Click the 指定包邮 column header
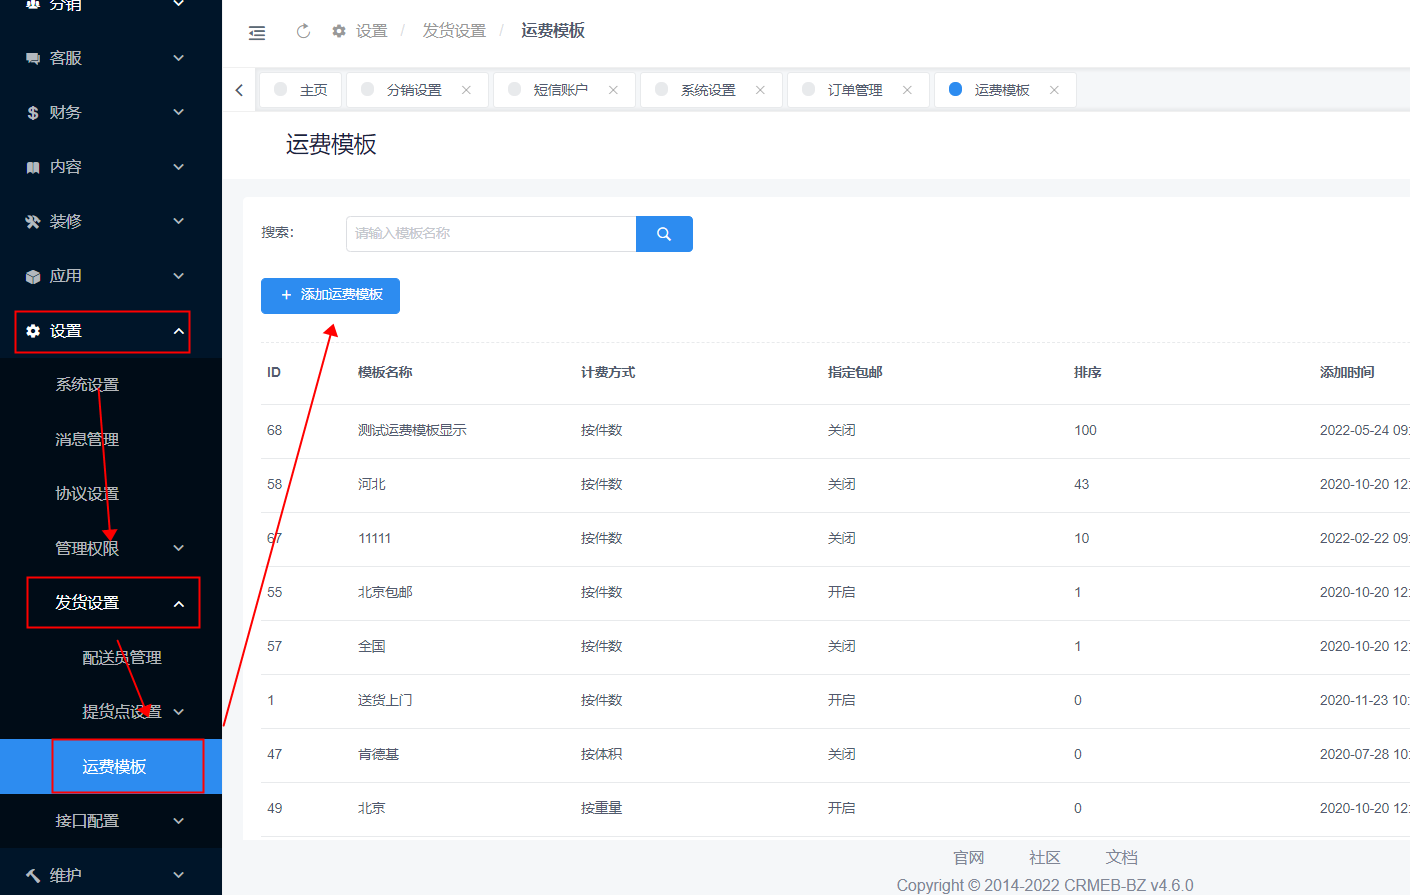The image size is (1410, 895). tap(855, 372)
